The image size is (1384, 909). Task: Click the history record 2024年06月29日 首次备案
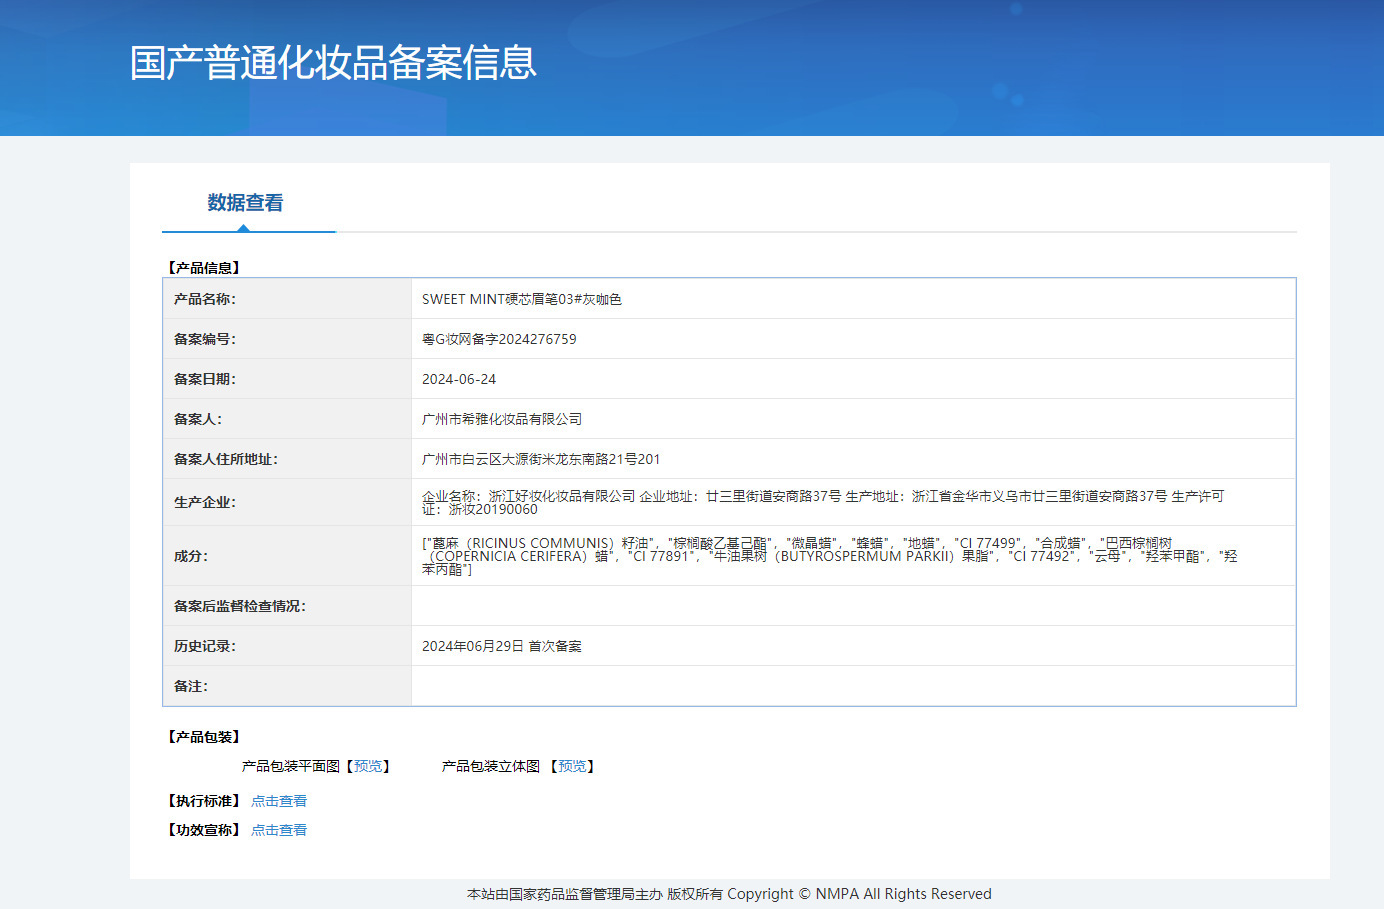(502, 646)
